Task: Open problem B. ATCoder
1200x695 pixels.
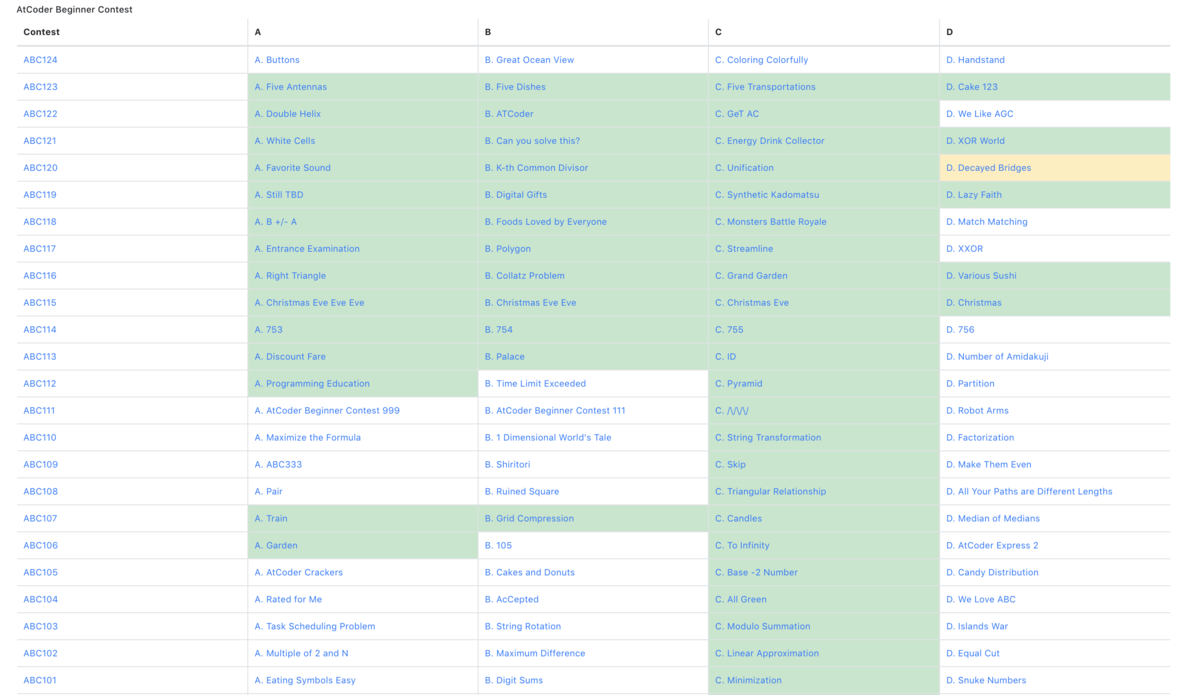Action: [509, 114]
